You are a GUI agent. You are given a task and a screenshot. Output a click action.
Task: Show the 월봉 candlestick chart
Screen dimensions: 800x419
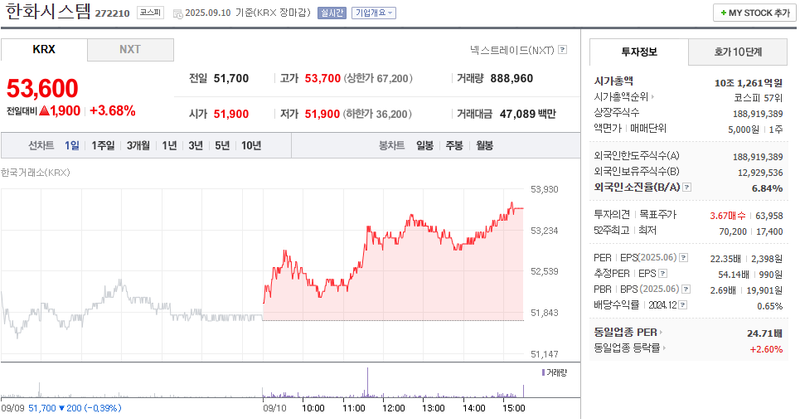[x=485, y=145]
